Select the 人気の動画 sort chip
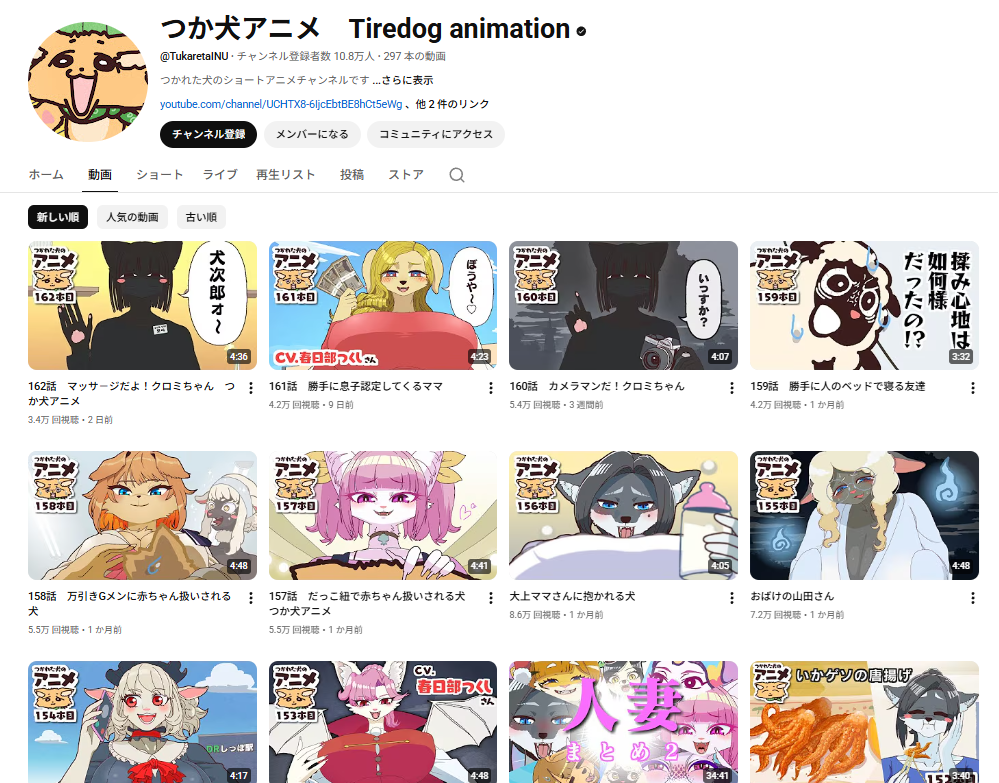 [x=133, y=217]
